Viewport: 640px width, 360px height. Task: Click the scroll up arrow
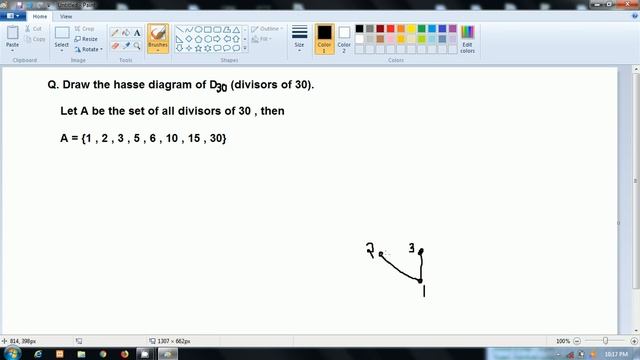(x=636, y=70)
